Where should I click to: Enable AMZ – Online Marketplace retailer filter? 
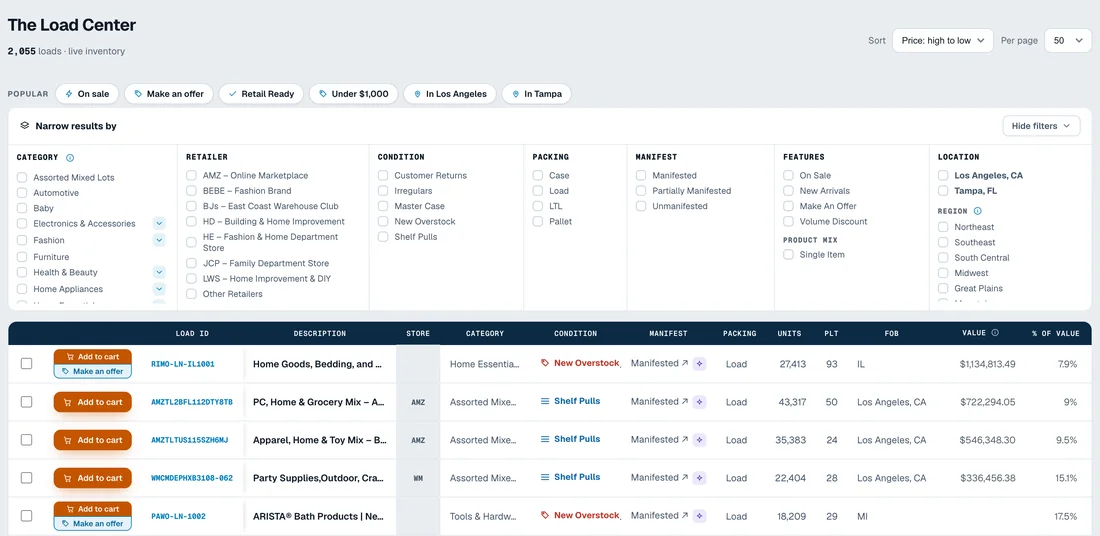192,175
